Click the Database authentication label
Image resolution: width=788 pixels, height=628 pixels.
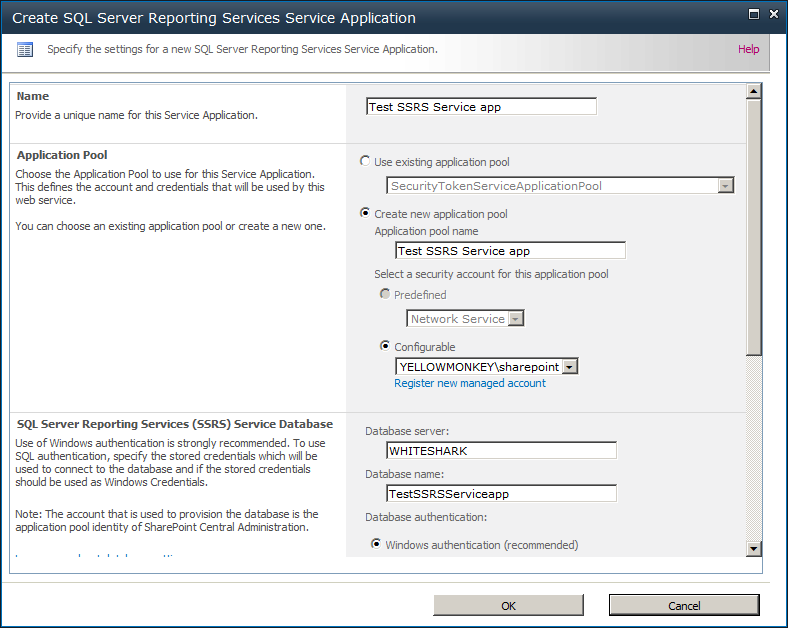[426, 517]
